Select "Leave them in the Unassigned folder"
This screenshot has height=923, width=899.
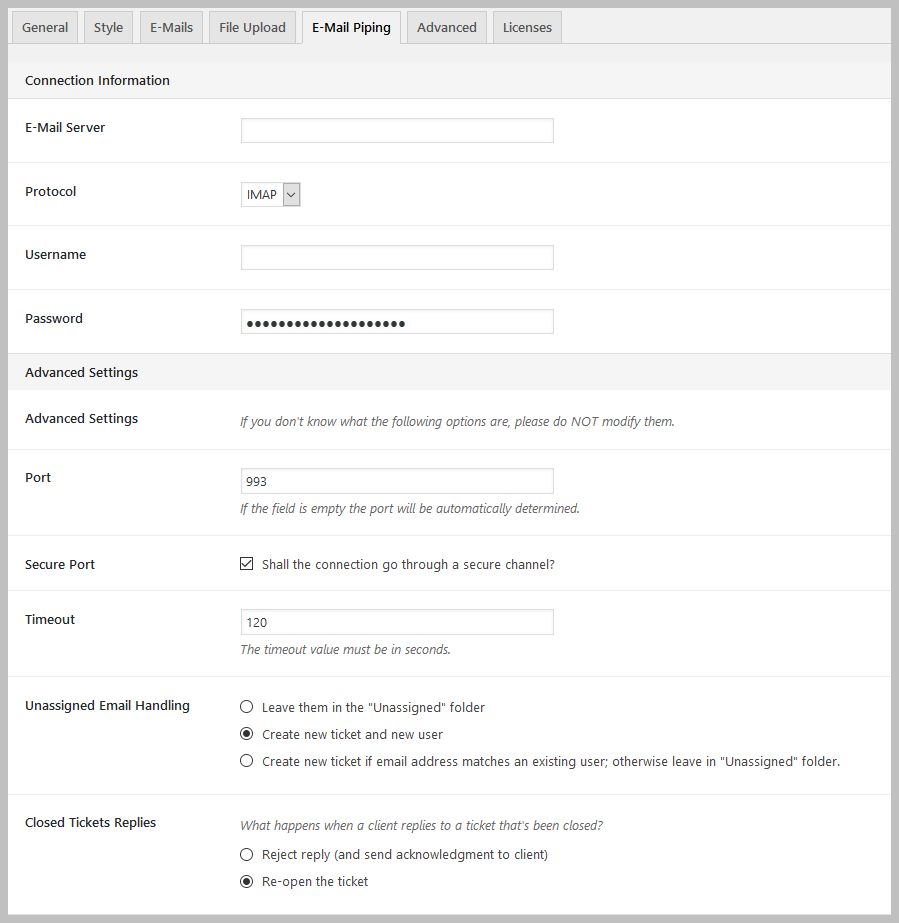tap(246, 706)
